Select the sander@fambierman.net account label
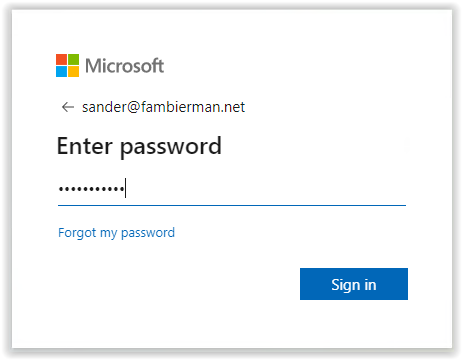The width and height of the screenshot is (462, 360). click(x=163, y=107)
